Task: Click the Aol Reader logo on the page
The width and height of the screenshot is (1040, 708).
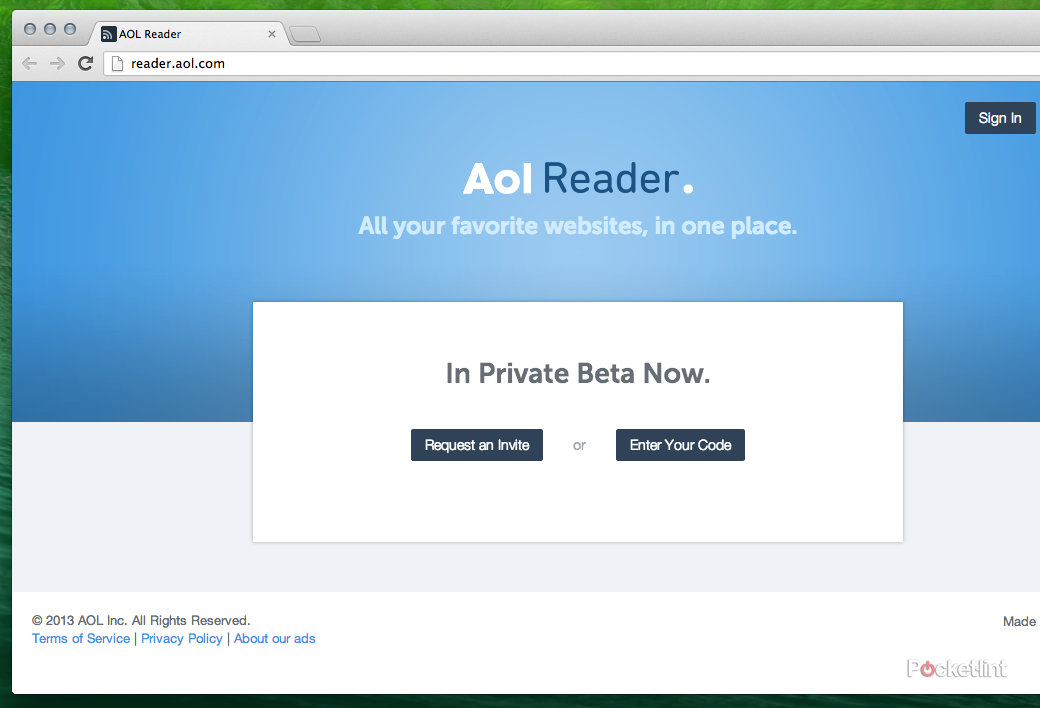Action: tap(578, 178)
